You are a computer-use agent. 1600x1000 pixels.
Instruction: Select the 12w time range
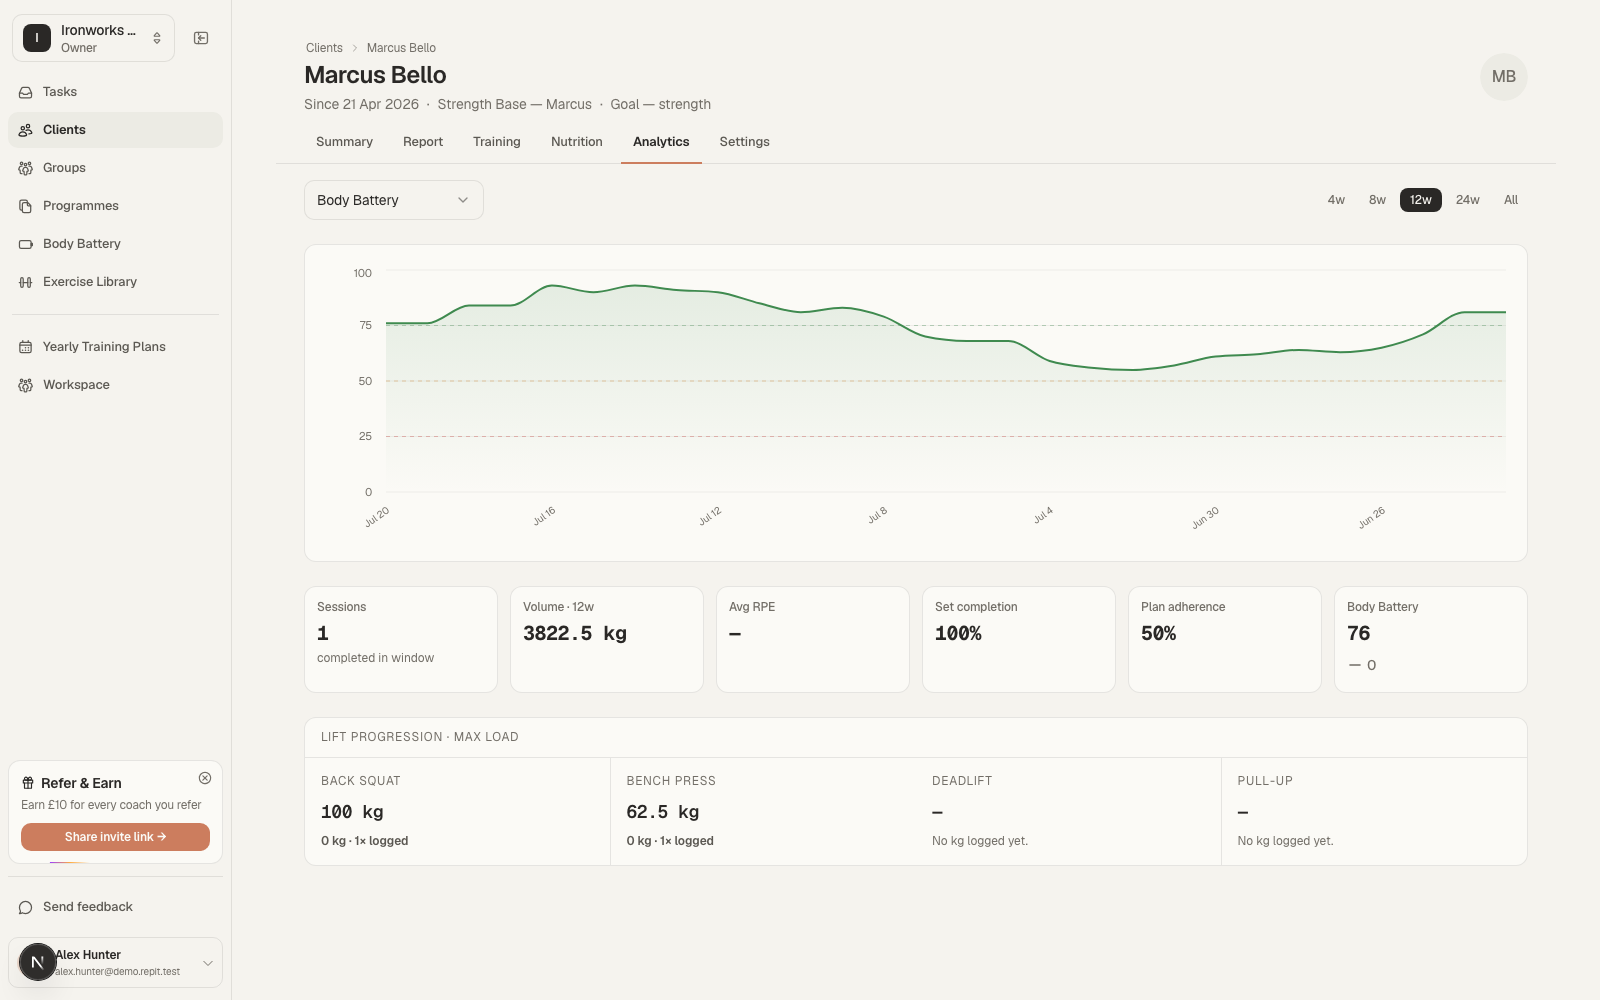click(1421, 200)
